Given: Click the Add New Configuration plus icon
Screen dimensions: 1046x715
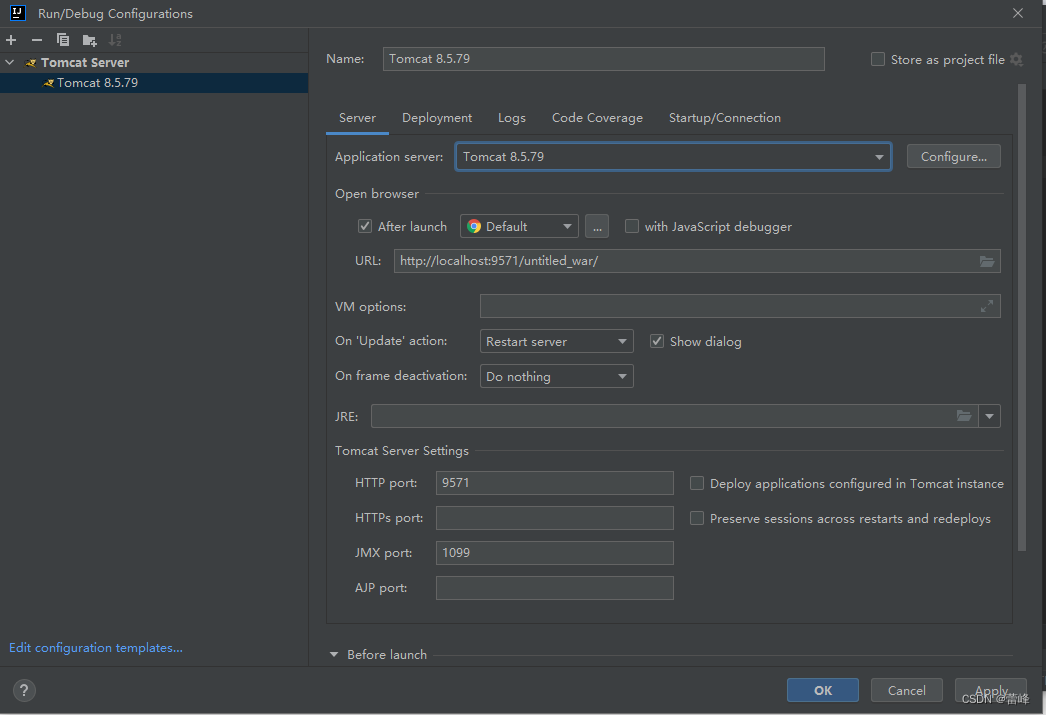Looking at the screenshot, I should pos(11,40).
